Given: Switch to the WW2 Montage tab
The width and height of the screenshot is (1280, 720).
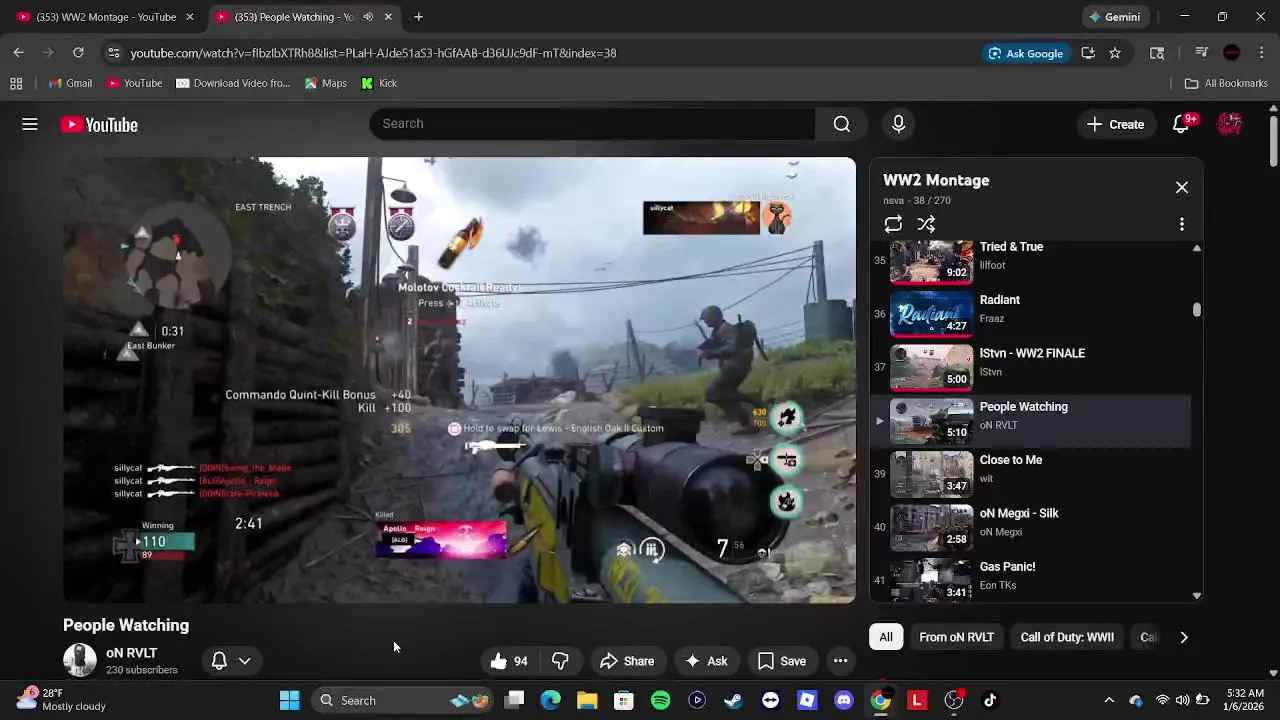Looking at the screenshot, I should click(x=105, y=17).
